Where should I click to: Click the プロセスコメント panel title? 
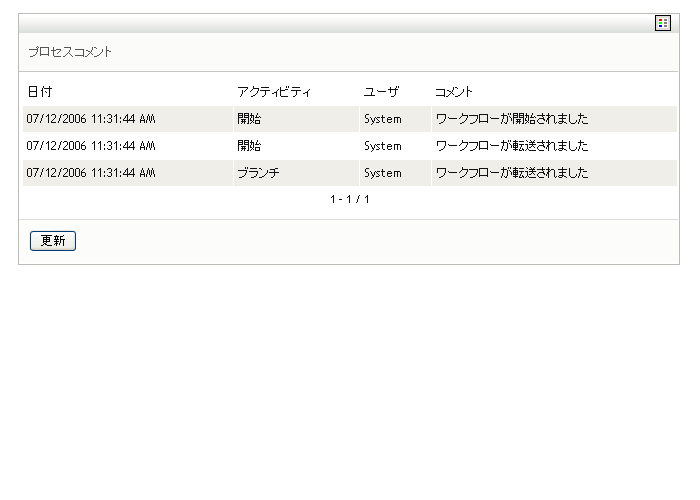[70, 52]
